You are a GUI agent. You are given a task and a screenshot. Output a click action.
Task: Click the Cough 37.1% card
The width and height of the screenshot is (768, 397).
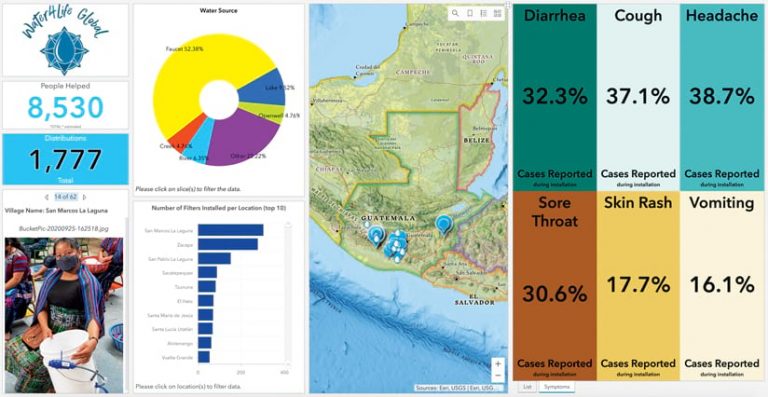pos(638,97)
